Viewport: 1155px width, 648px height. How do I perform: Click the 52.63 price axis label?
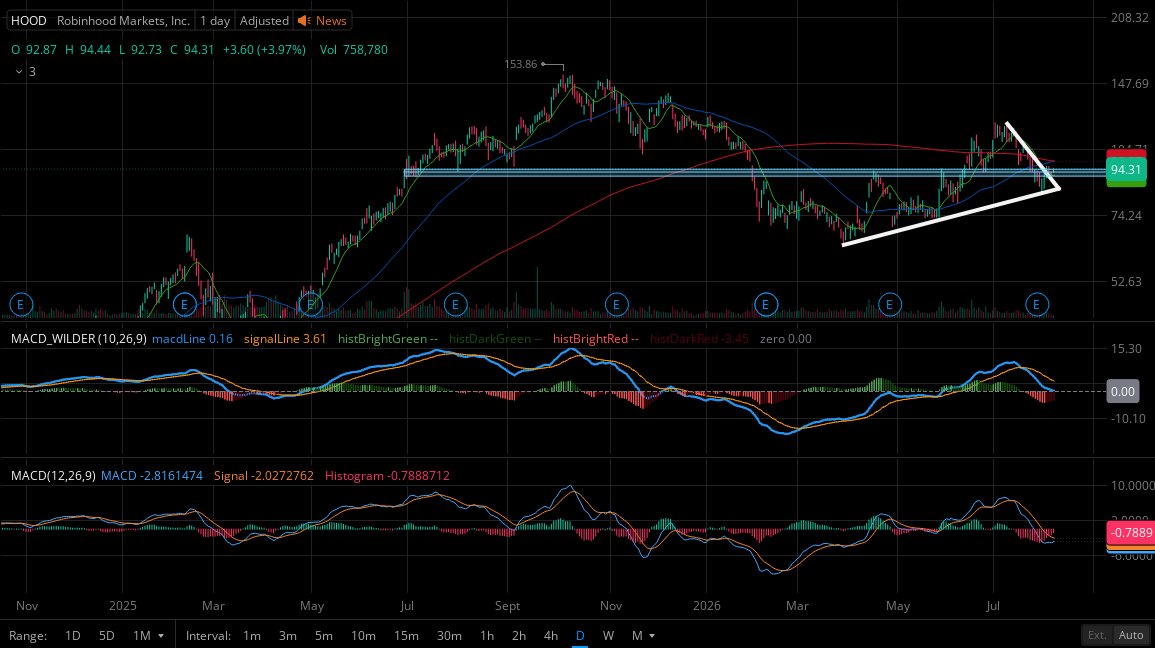[x=1126, y=282]
